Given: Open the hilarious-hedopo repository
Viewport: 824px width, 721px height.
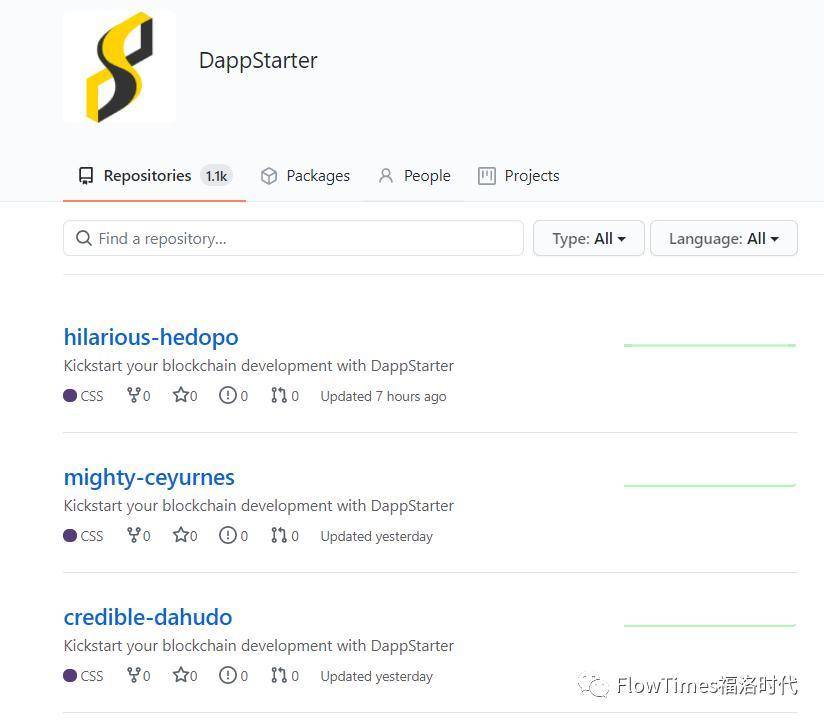Looking at the screenshot, I should 151,337.
